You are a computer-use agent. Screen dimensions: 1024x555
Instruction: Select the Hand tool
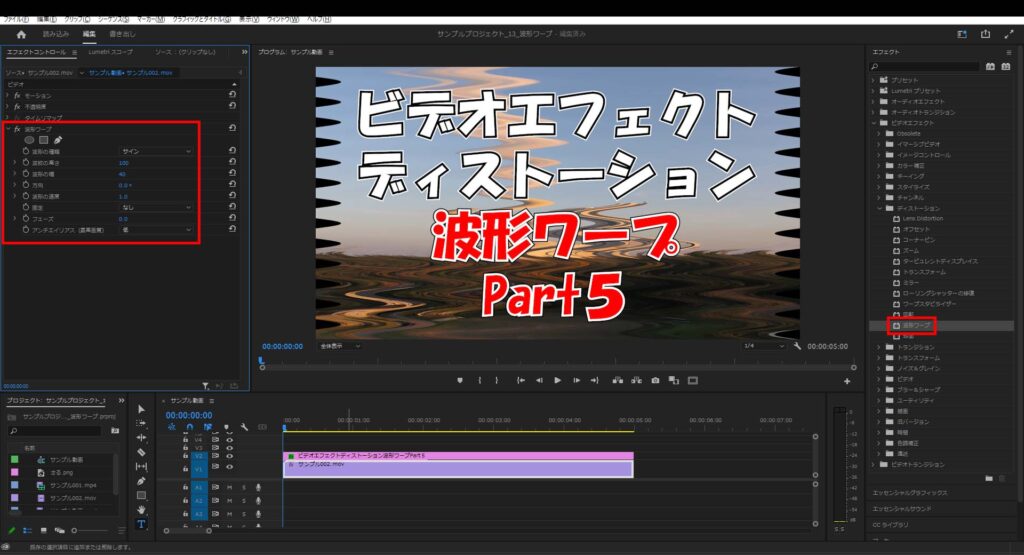[x=142, y=510]
